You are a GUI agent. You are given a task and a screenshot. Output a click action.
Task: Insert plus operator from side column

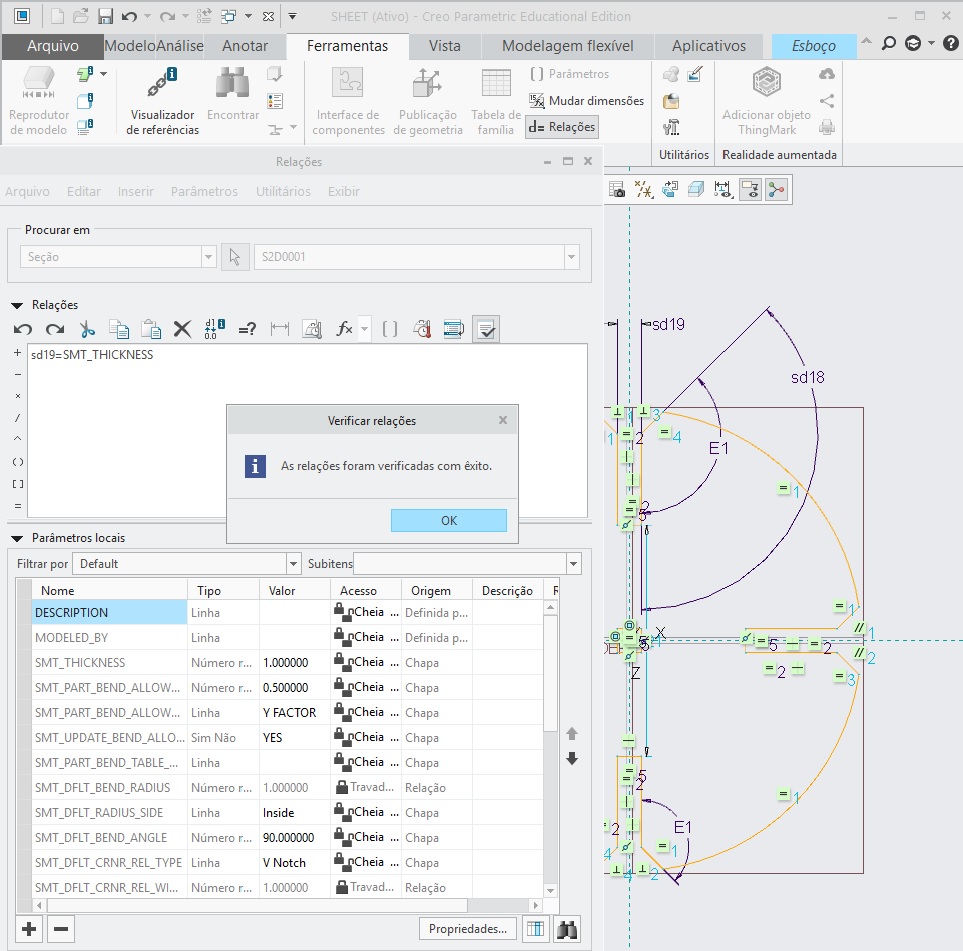[17, 353]
